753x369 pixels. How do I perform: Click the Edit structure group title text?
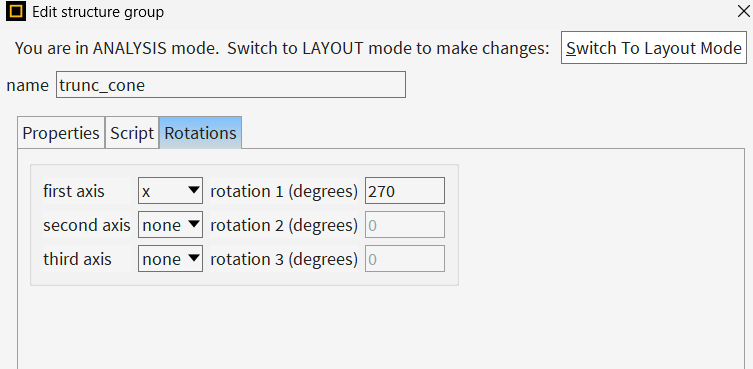coord(98,12)
